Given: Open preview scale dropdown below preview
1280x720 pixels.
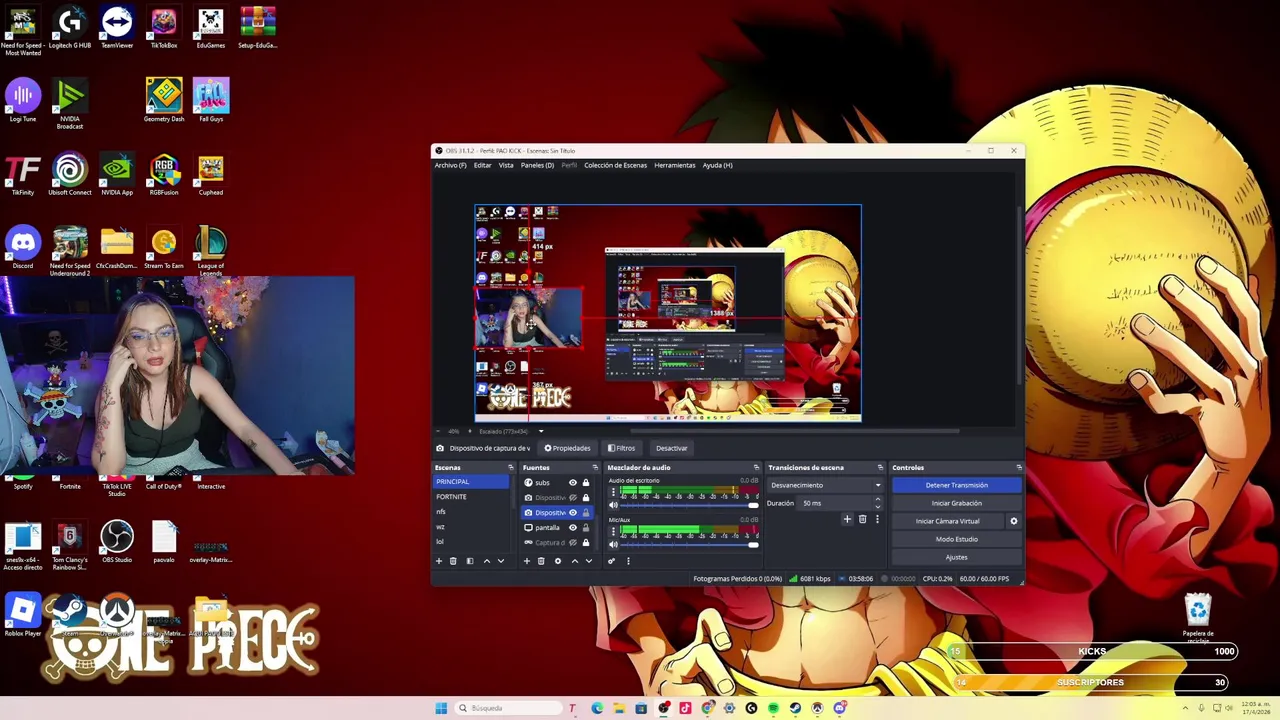Looking at the screenshot, I should (541, 431).
